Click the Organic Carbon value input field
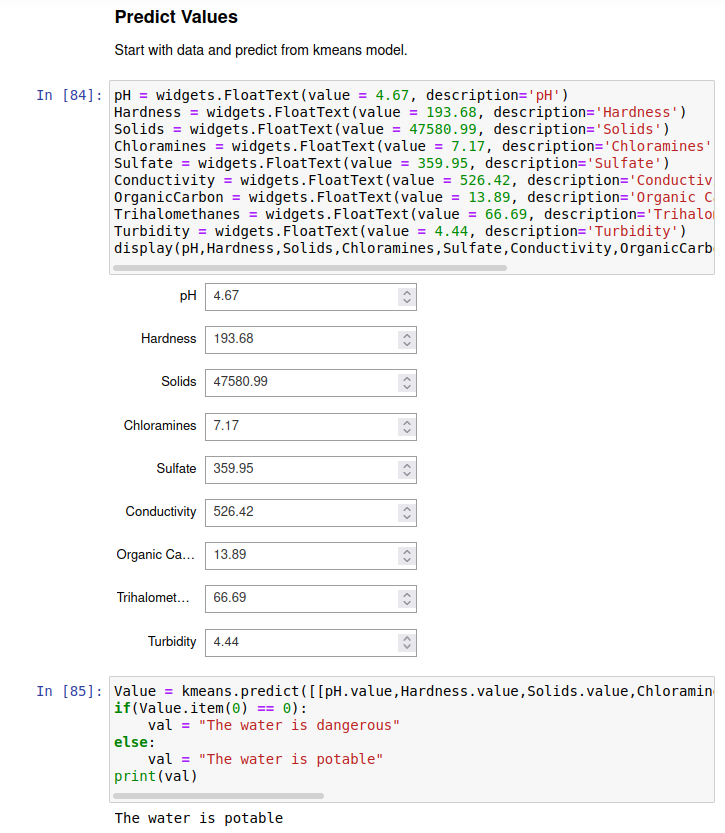Viewport: 725px width, 833px height. pos(310,556)
